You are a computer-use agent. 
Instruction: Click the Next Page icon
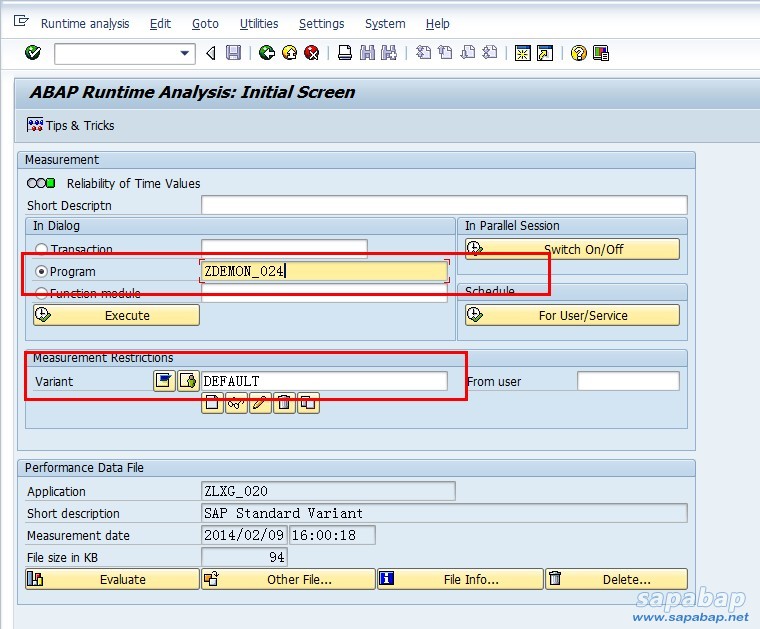pyautogui.click(x=468, y=53)
